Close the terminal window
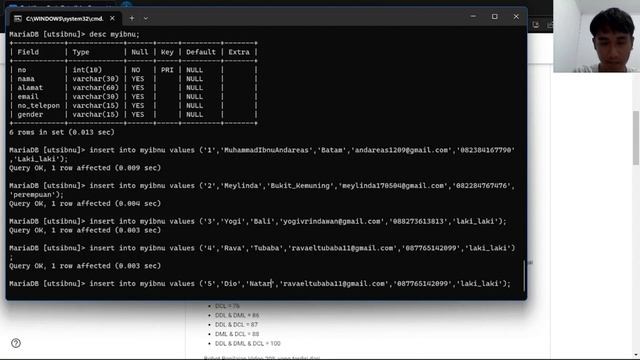Viewport: 640px width, 360px height. pyautogui.click(x=516, y=17)
